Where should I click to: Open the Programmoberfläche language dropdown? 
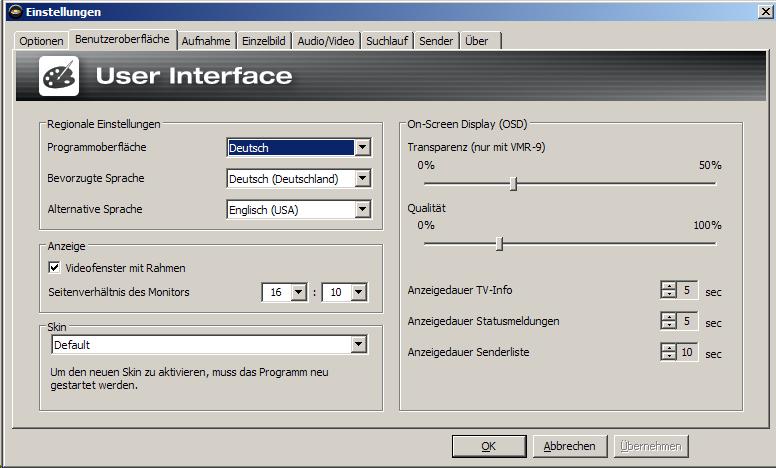pyautogui.click(x=362, y=148)
